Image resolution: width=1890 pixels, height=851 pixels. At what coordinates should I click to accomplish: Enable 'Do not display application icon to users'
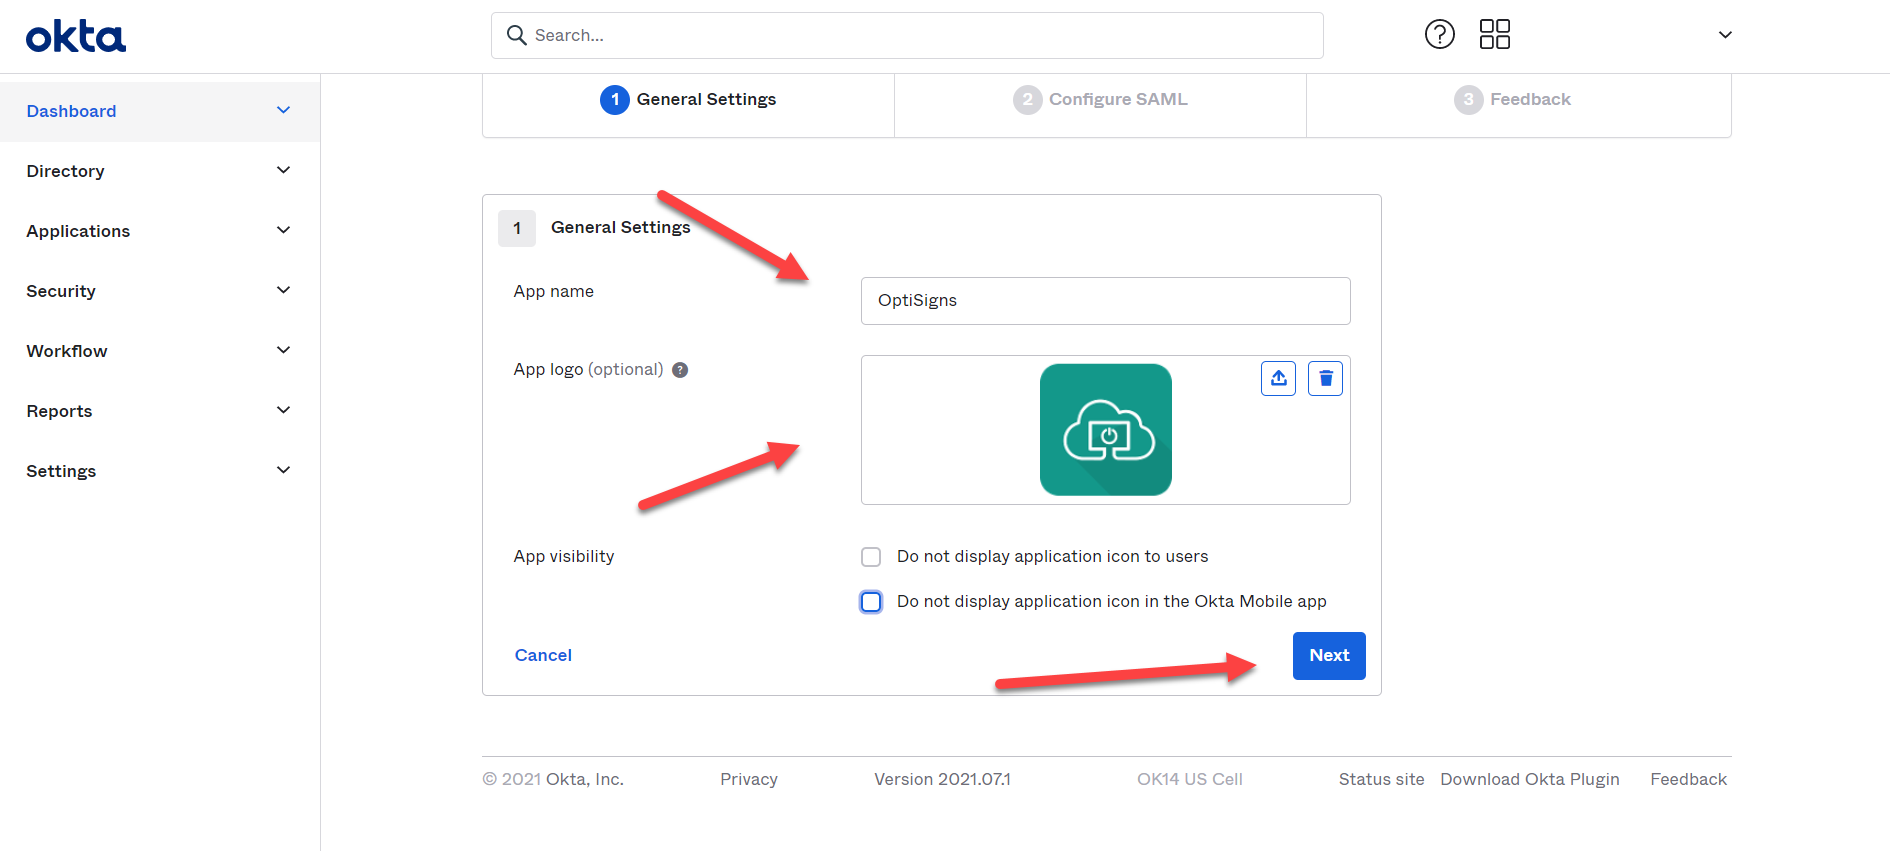[871, 557]
